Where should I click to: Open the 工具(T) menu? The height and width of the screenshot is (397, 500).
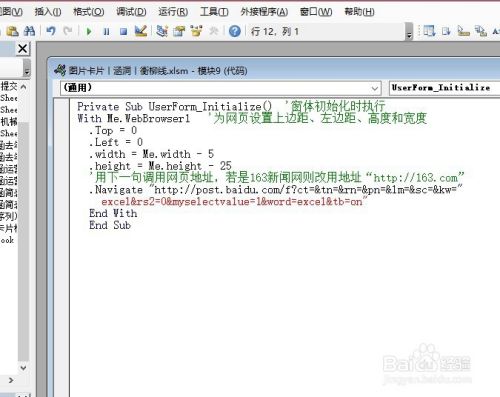point(214,12)
